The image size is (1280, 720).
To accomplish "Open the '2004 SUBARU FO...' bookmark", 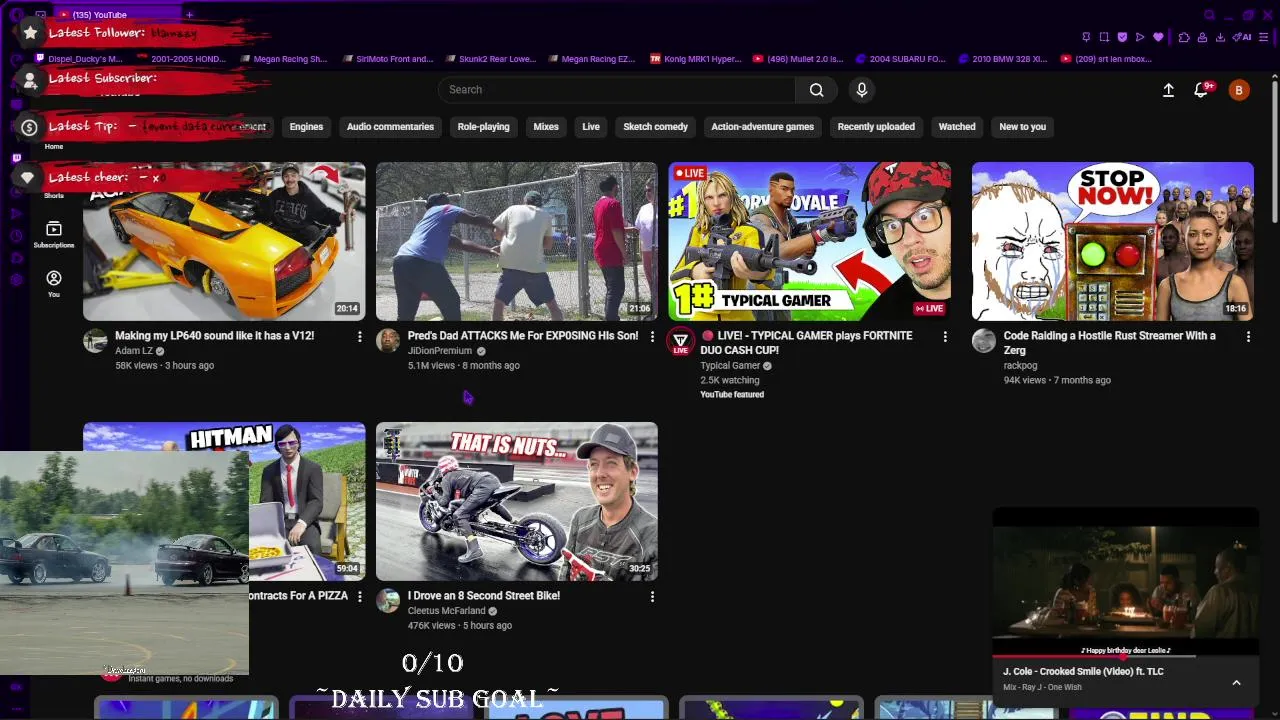I will click(900, 59).
